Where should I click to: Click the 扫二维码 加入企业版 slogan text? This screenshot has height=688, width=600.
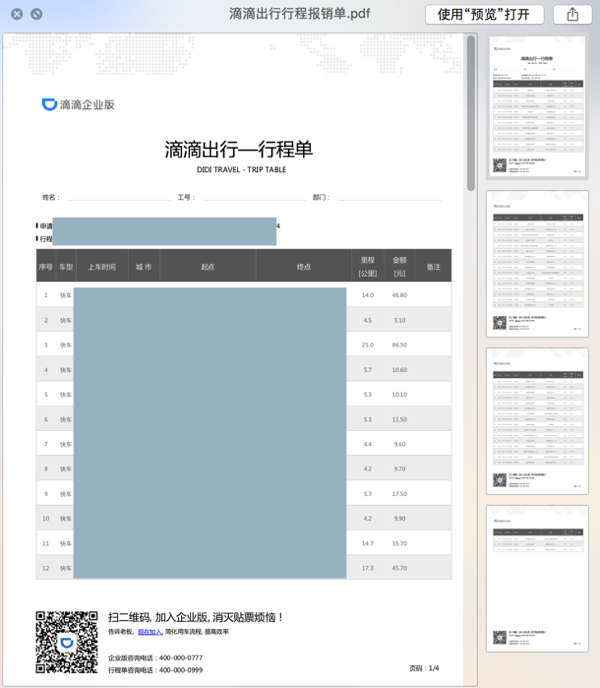[x=196, y=617]
